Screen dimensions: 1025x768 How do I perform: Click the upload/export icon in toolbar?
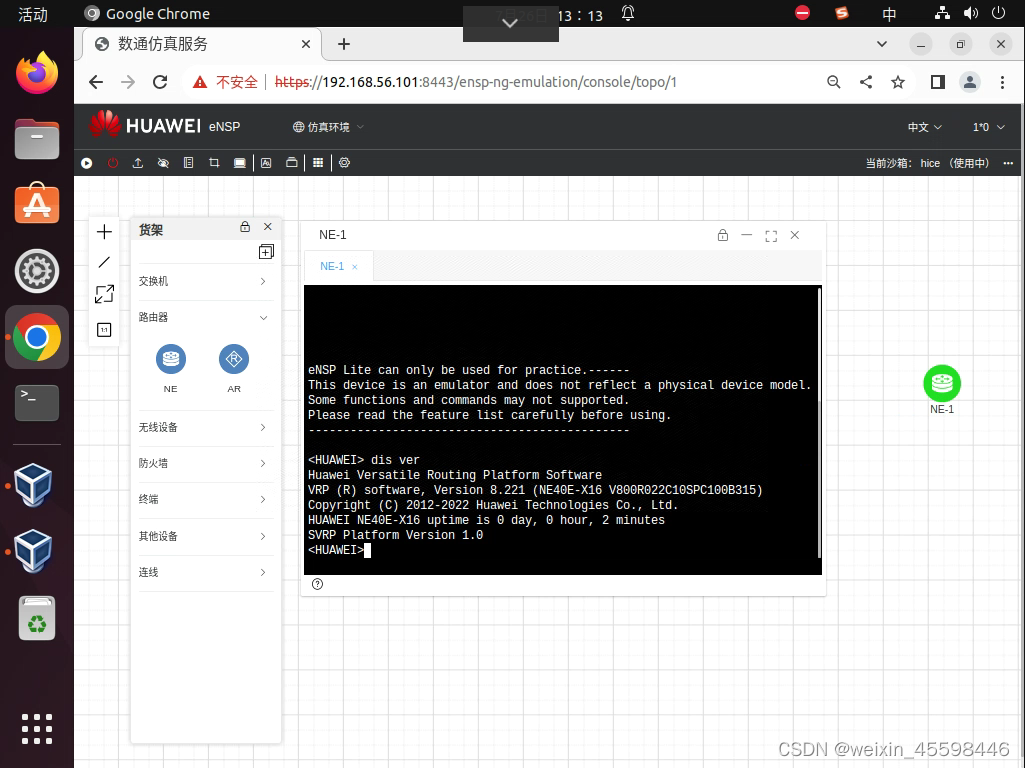point(137,163)
